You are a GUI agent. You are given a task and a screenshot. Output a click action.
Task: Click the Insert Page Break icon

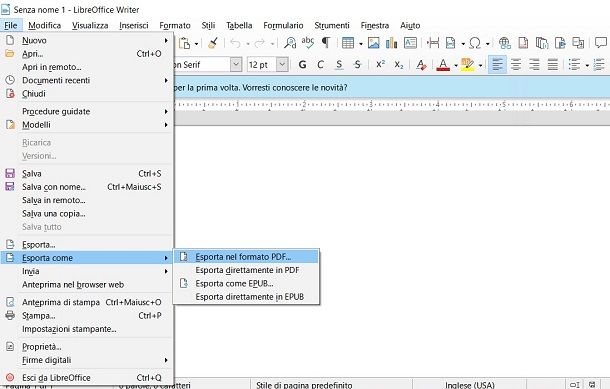click(x=433, y=43)
